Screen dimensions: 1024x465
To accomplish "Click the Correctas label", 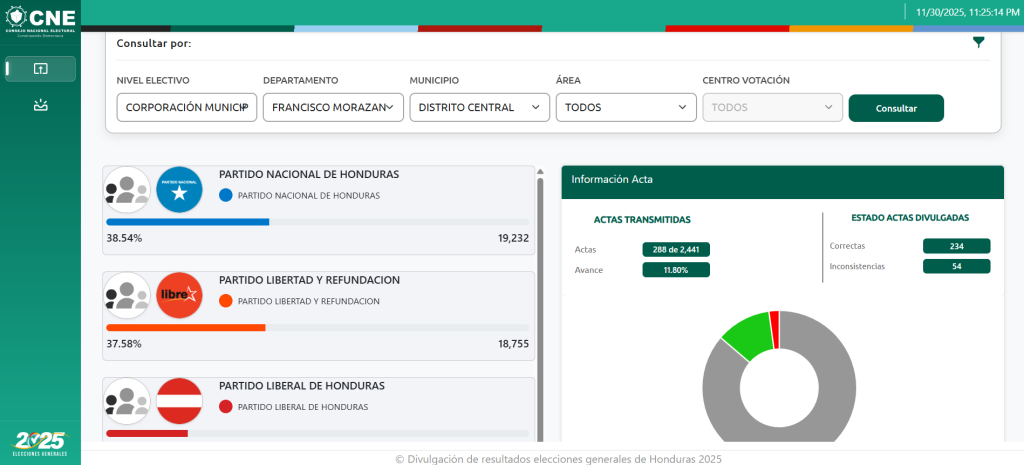I will [x=847, y=246].
